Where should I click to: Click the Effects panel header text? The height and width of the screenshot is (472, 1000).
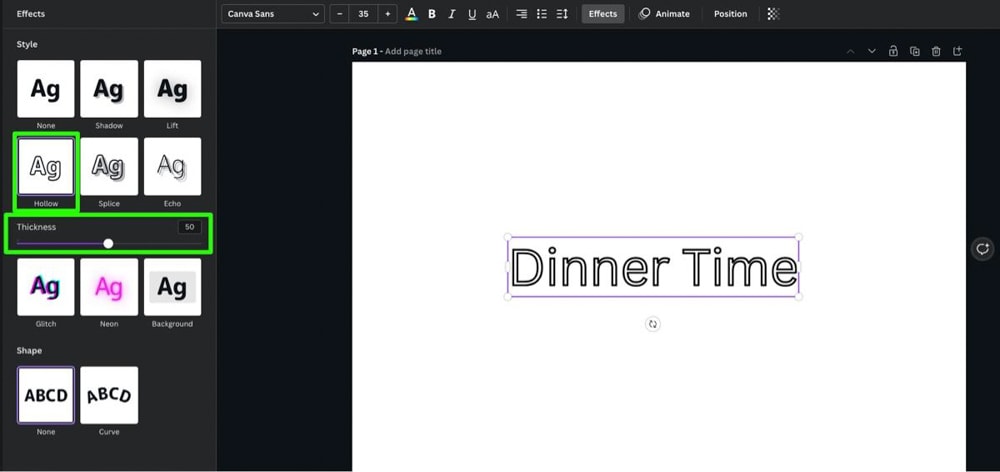pyautogui.click(x=31, y=13)
